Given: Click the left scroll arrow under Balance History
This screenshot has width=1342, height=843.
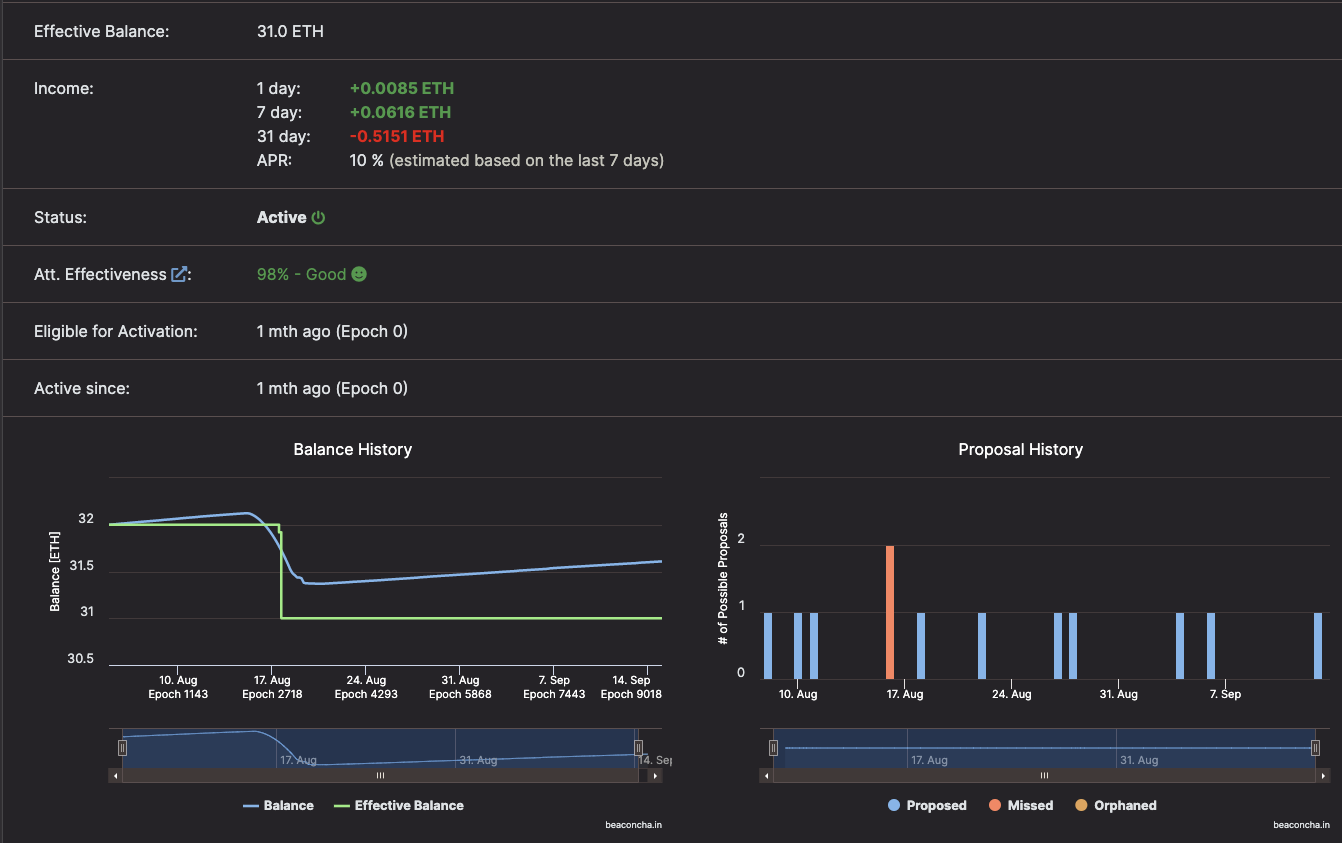Looking at the screenshot, I should coord(116,775).
